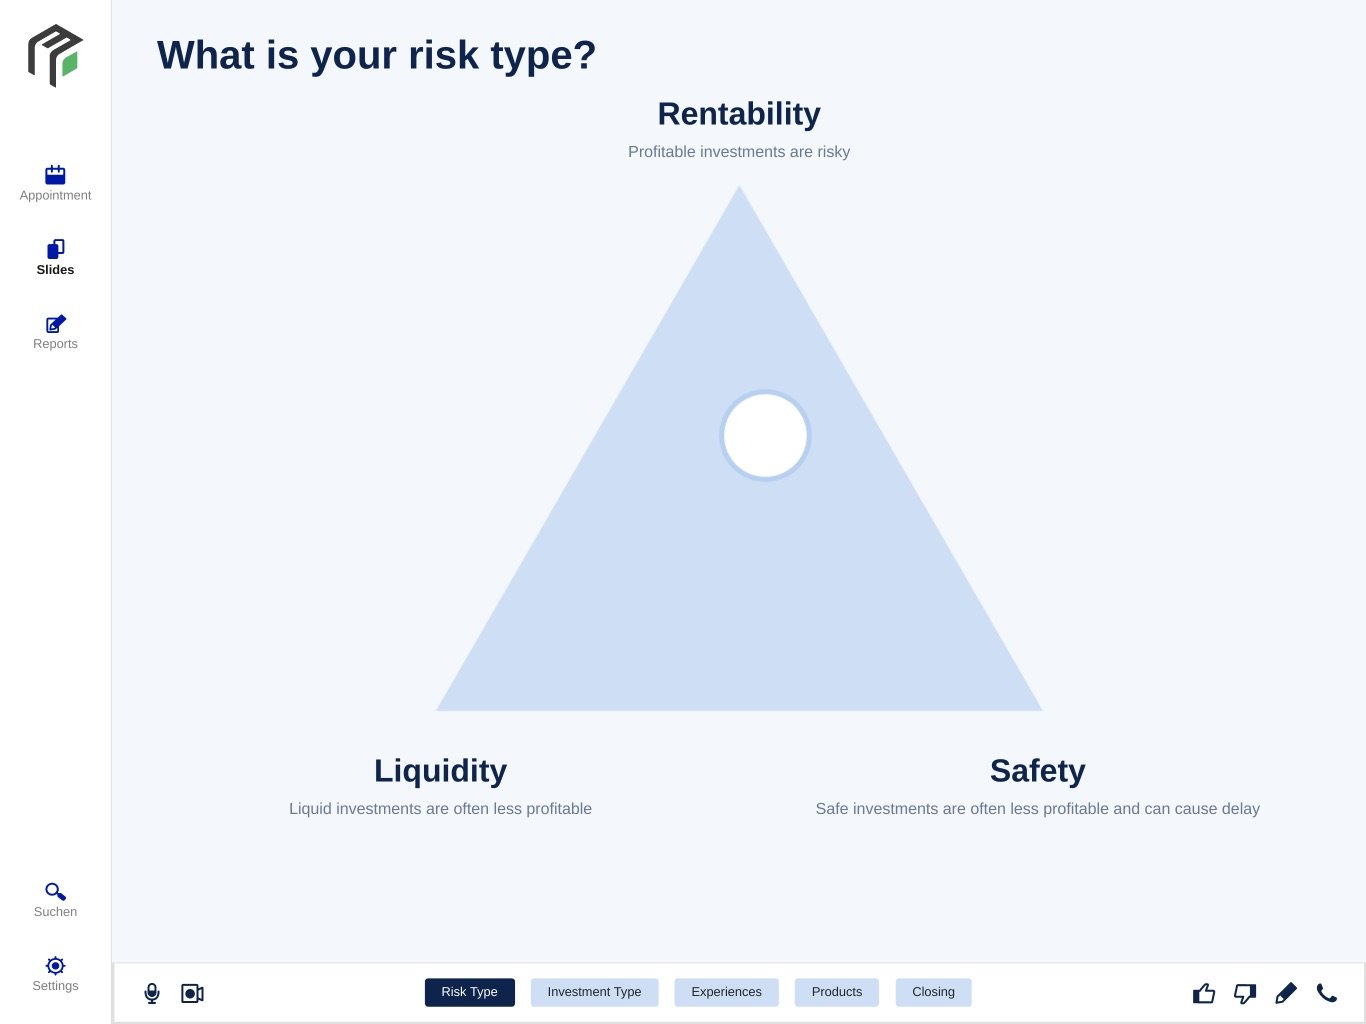This screenshot has width=1366, height=1024.
Task: Click the thumbs up icon
Action: (x=1204, y=993)
